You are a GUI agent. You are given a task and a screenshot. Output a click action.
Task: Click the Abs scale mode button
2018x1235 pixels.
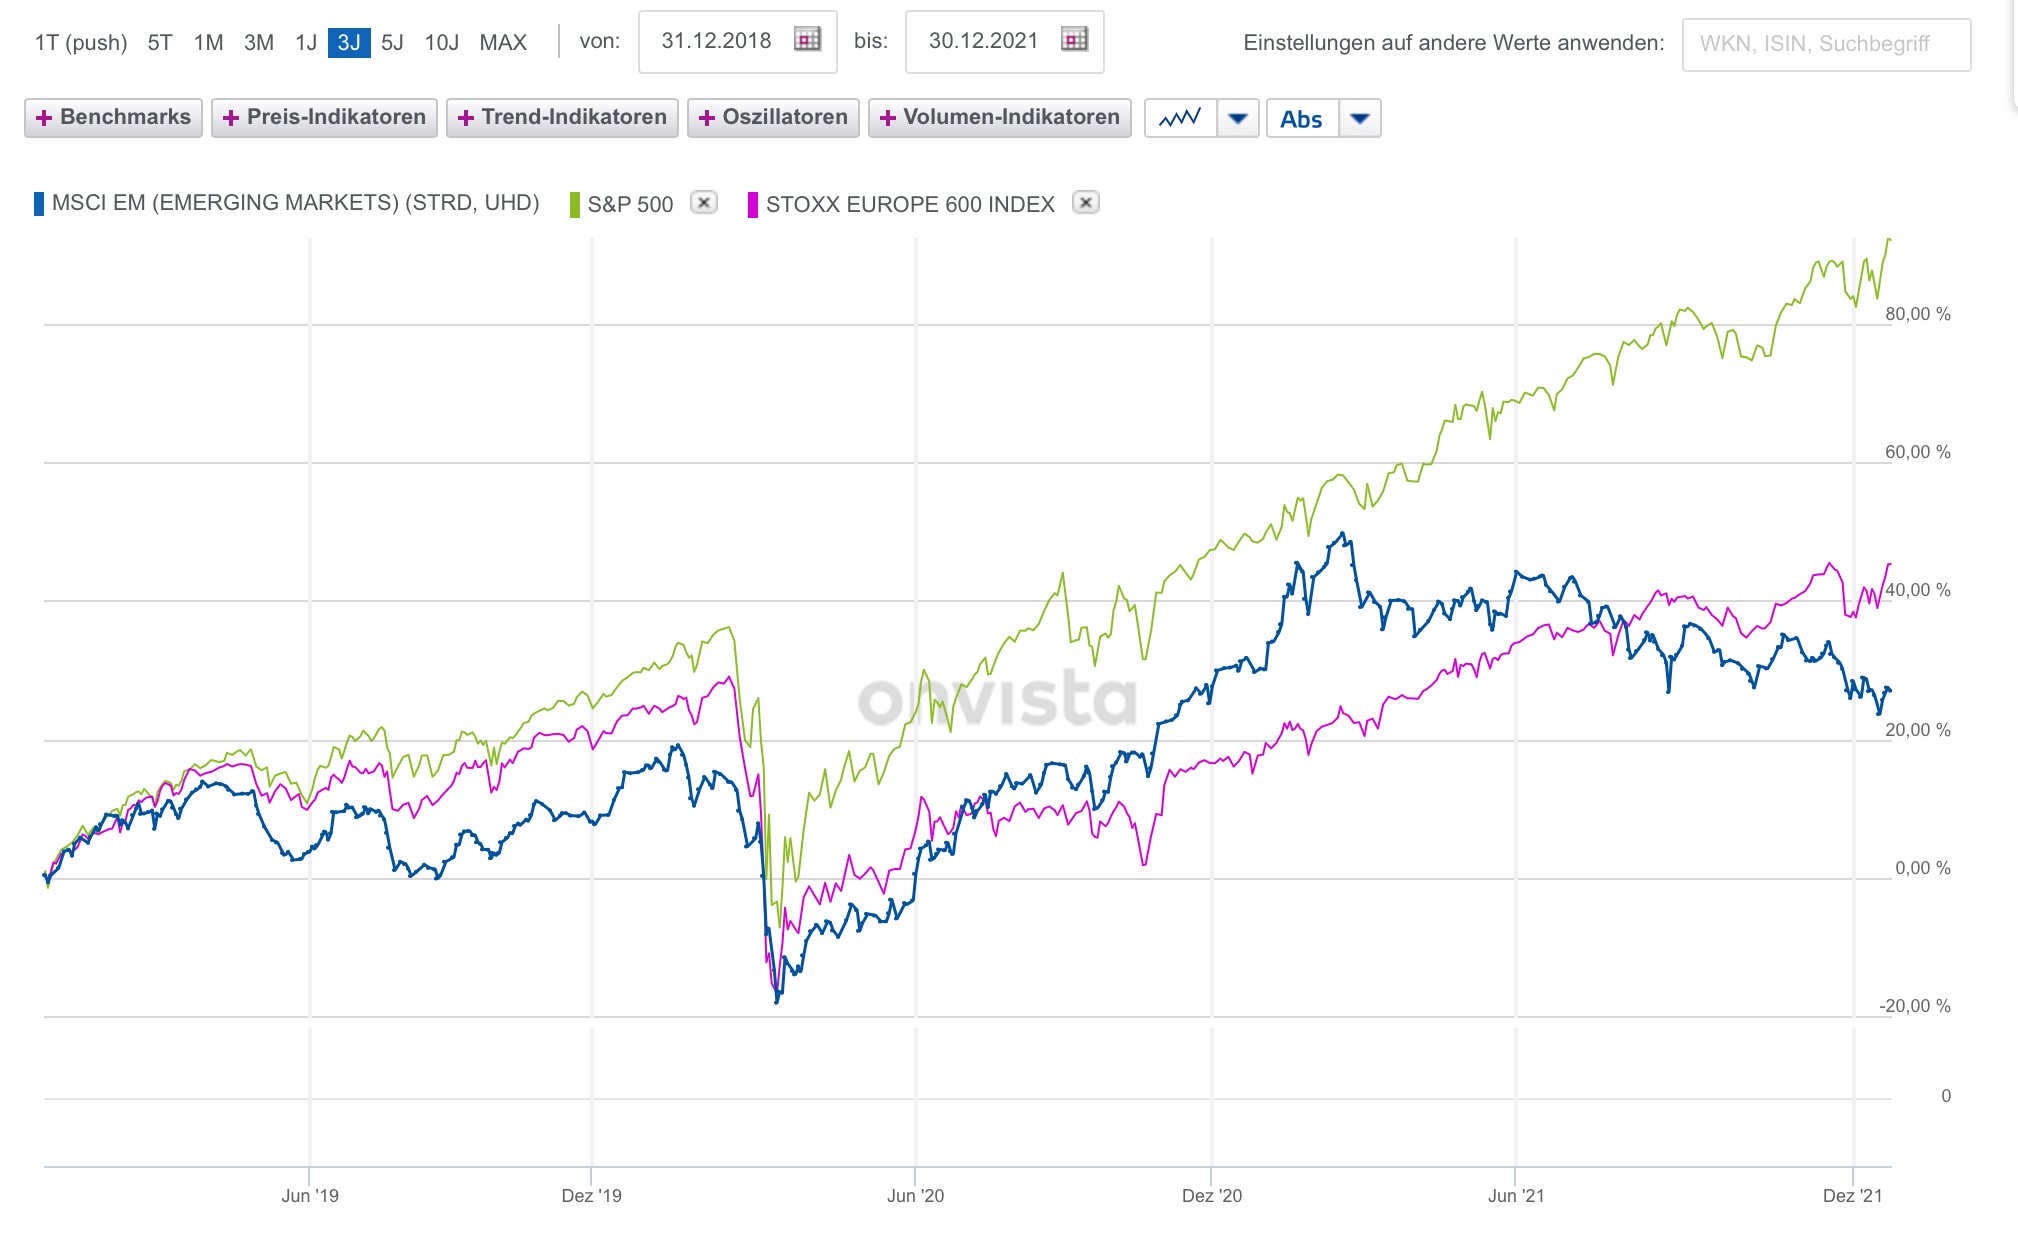coord(1301,119)
